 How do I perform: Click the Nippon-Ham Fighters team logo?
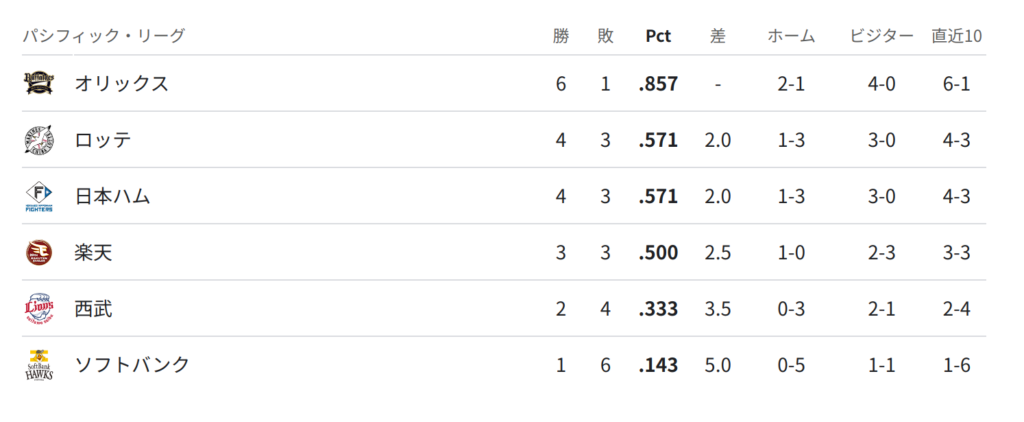click(x=38, y=197)
